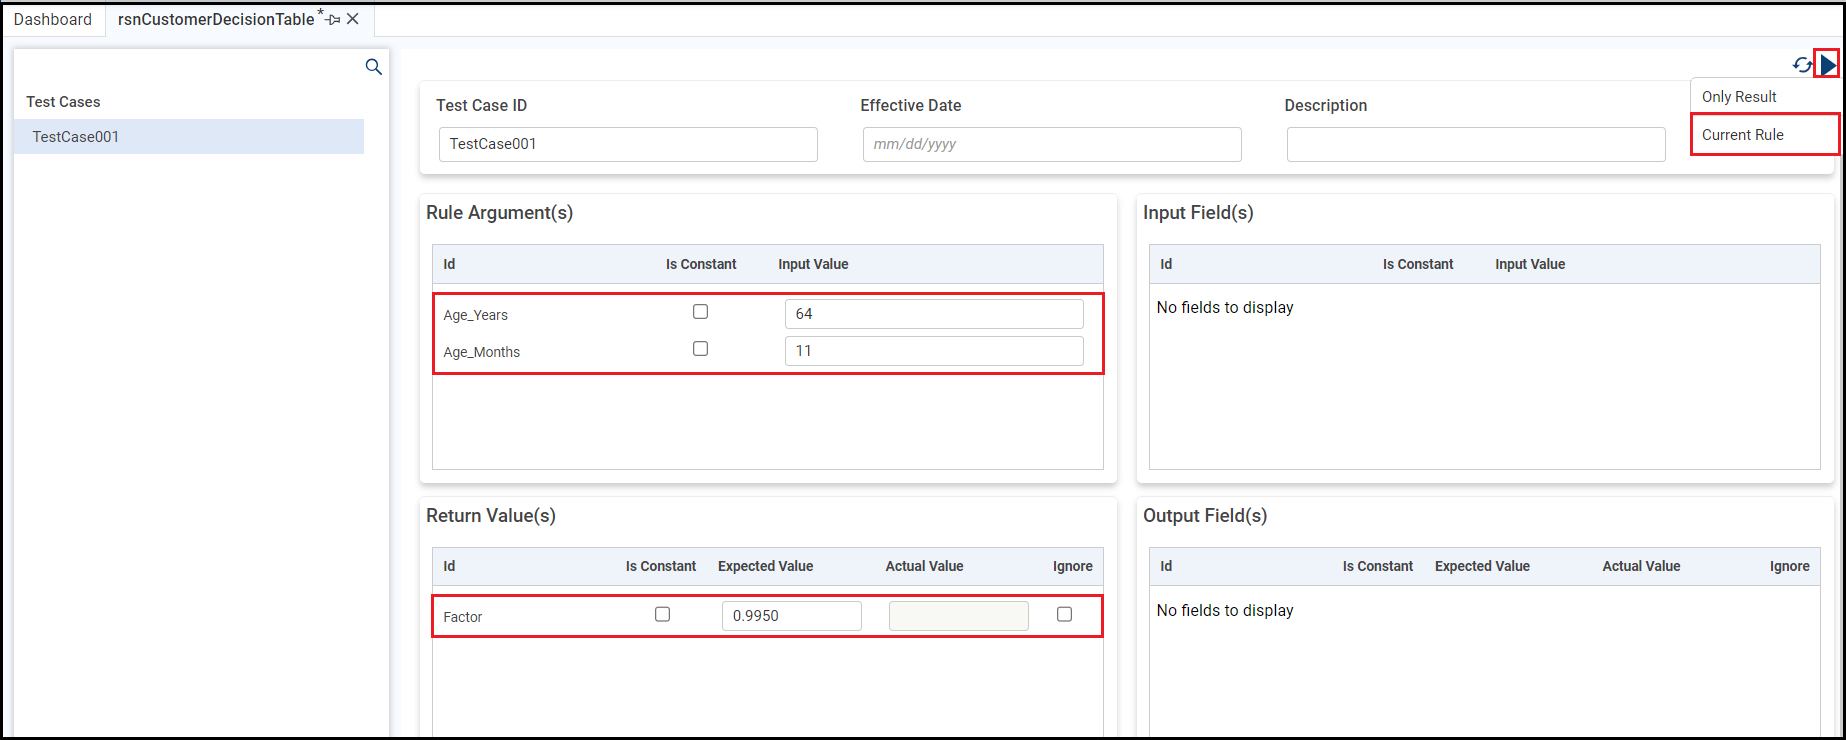The width and height of the screenshot is (1846, 740).
Task: Click the Age_Years input value field
Action: coord(934,314)
